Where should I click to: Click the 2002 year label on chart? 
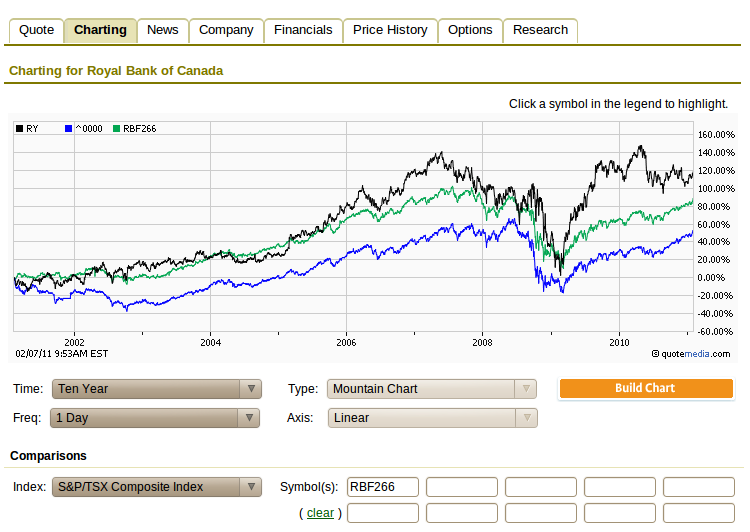point(74,343)
